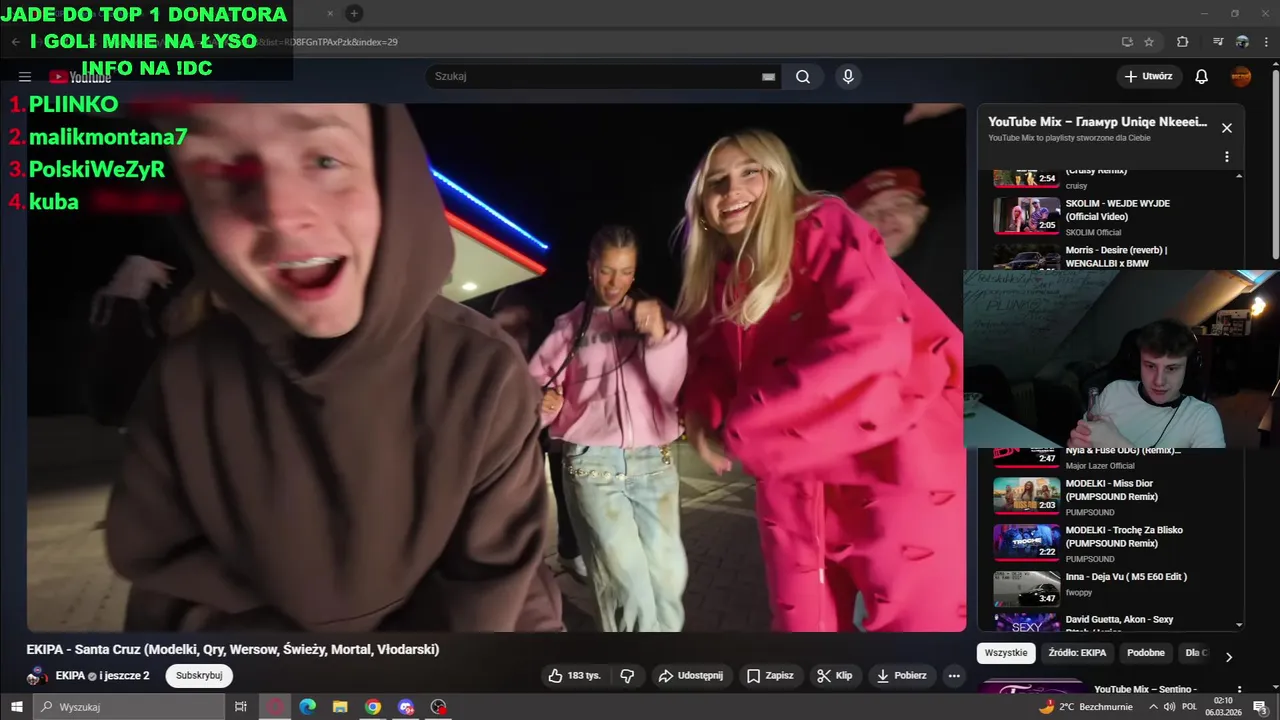Share the video using Udostępnij
This screenshot has width=1280, height=720.
[x=690, y=676]
